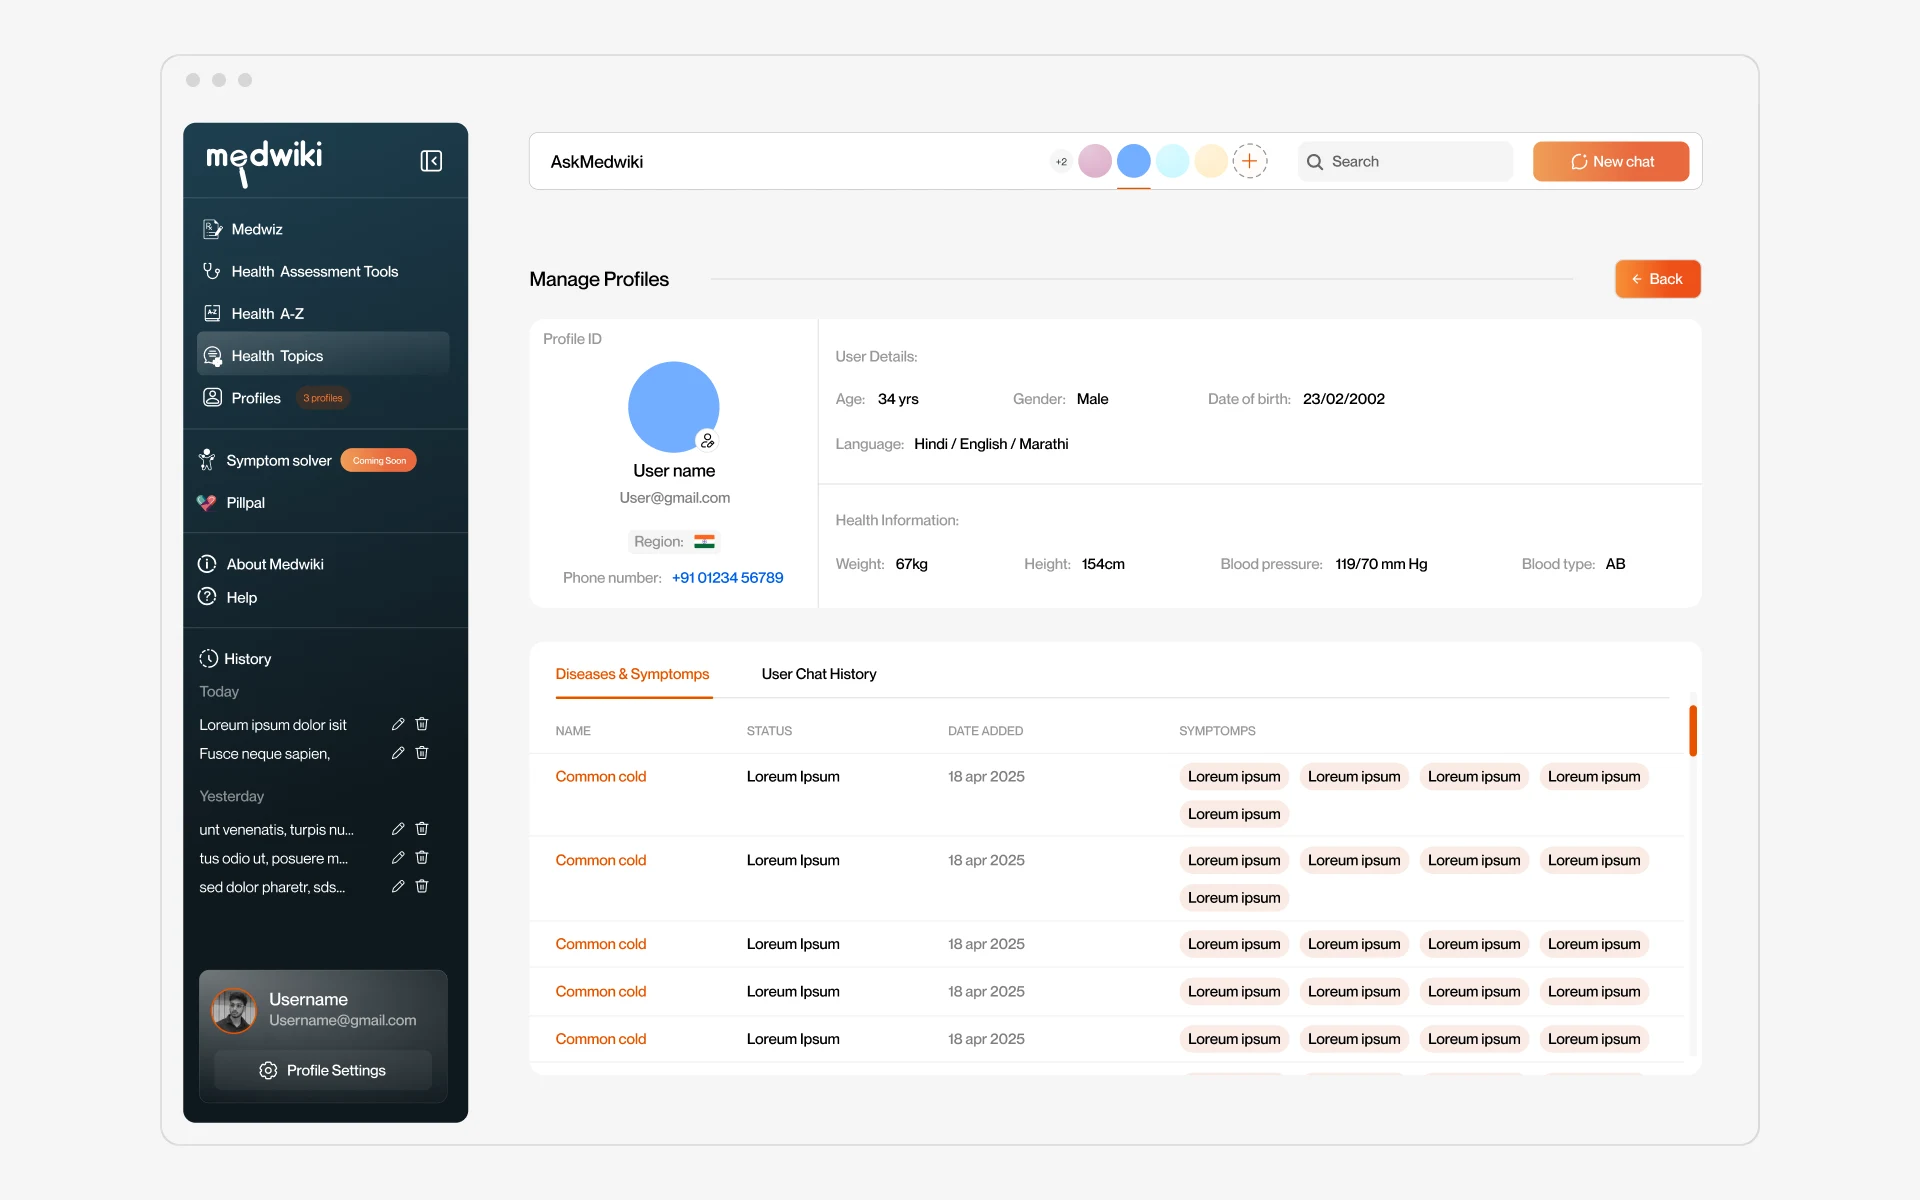Edit the 'Fusce neque sapien,' history entry
The height and width of the screenshot is (1200, 1920).
click(398, 753)
